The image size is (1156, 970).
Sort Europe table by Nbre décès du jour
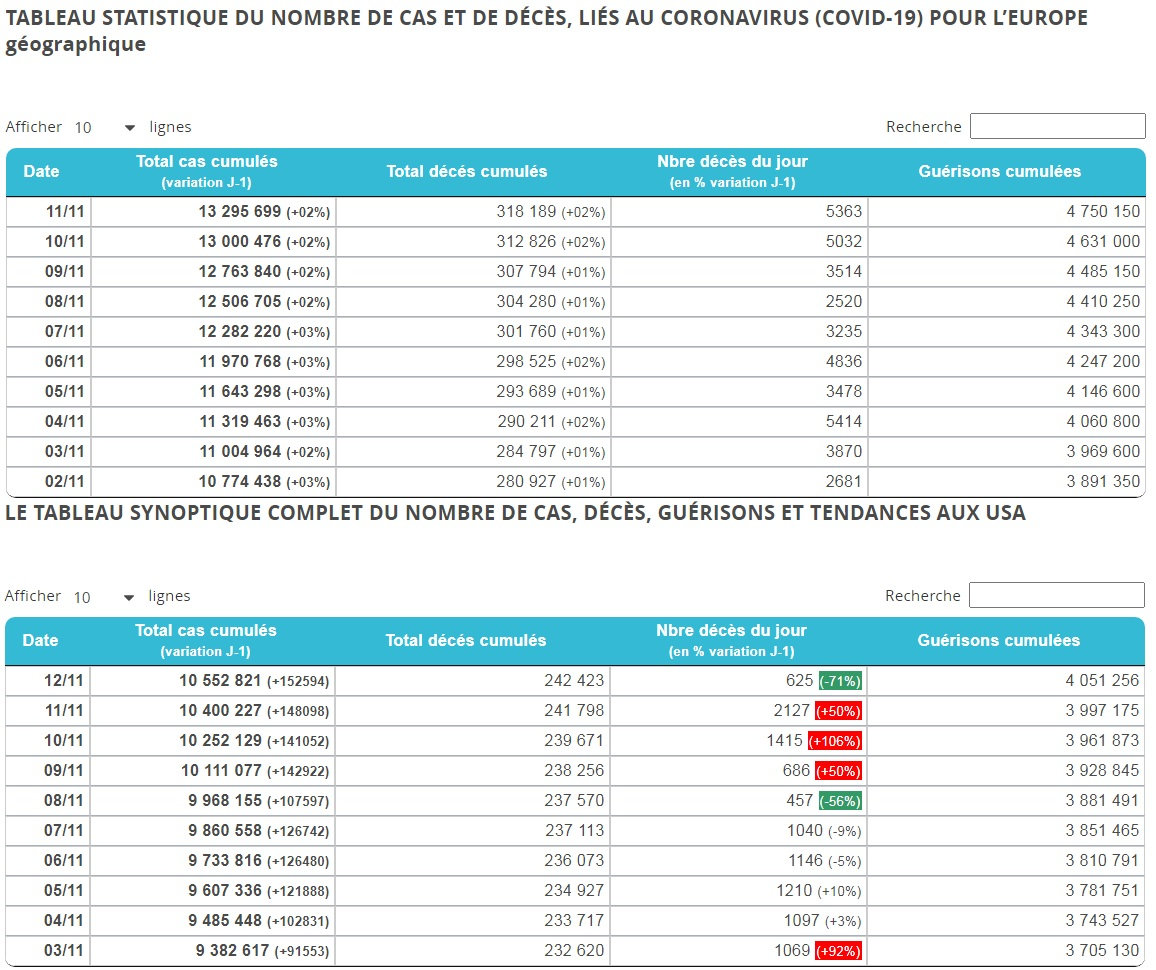[x=732, y=171]
